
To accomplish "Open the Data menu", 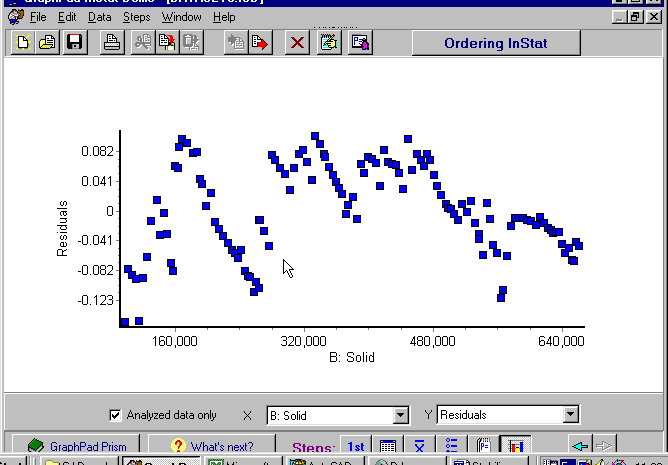I will pyautogui.click(x=100, y=17).
